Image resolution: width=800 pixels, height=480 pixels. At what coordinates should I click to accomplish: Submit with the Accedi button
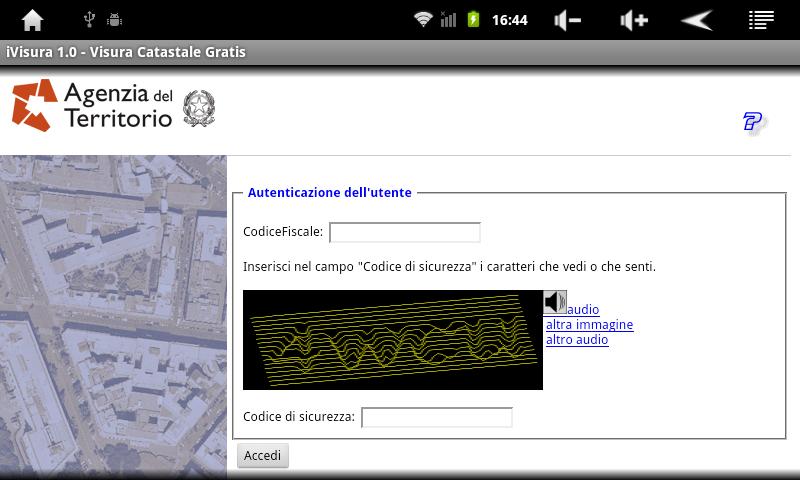click(x=263, y=455)
